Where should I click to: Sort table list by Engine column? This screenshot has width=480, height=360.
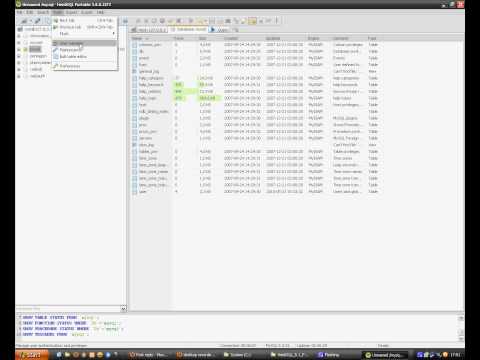click(319, 38)
